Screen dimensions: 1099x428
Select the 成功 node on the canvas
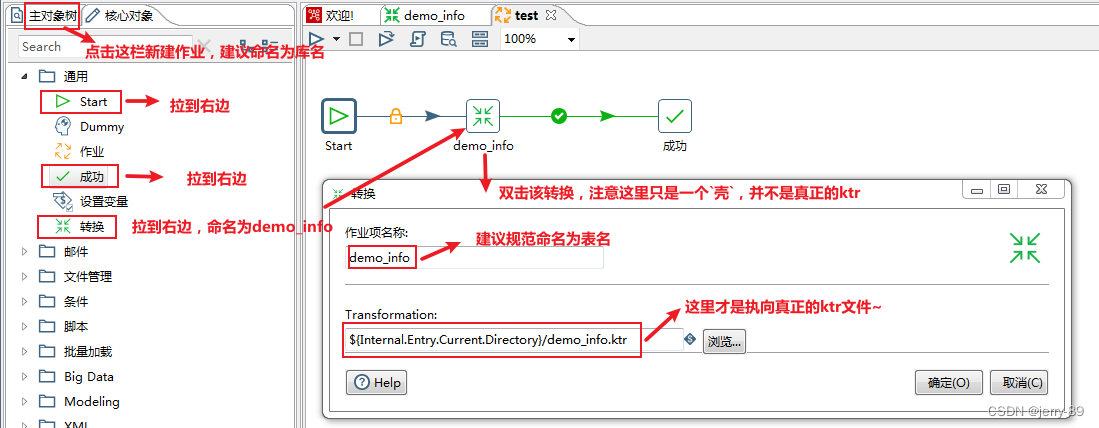[675, 116]
